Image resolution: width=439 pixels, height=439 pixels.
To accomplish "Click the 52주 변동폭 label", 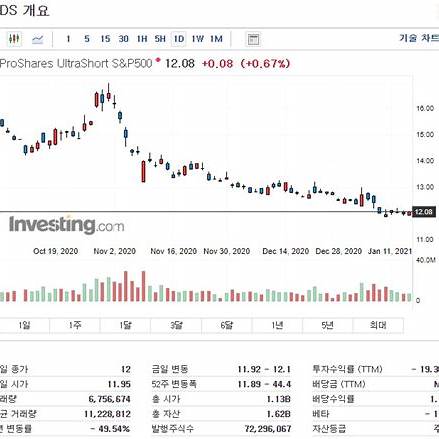I will (x=174, y=384).
